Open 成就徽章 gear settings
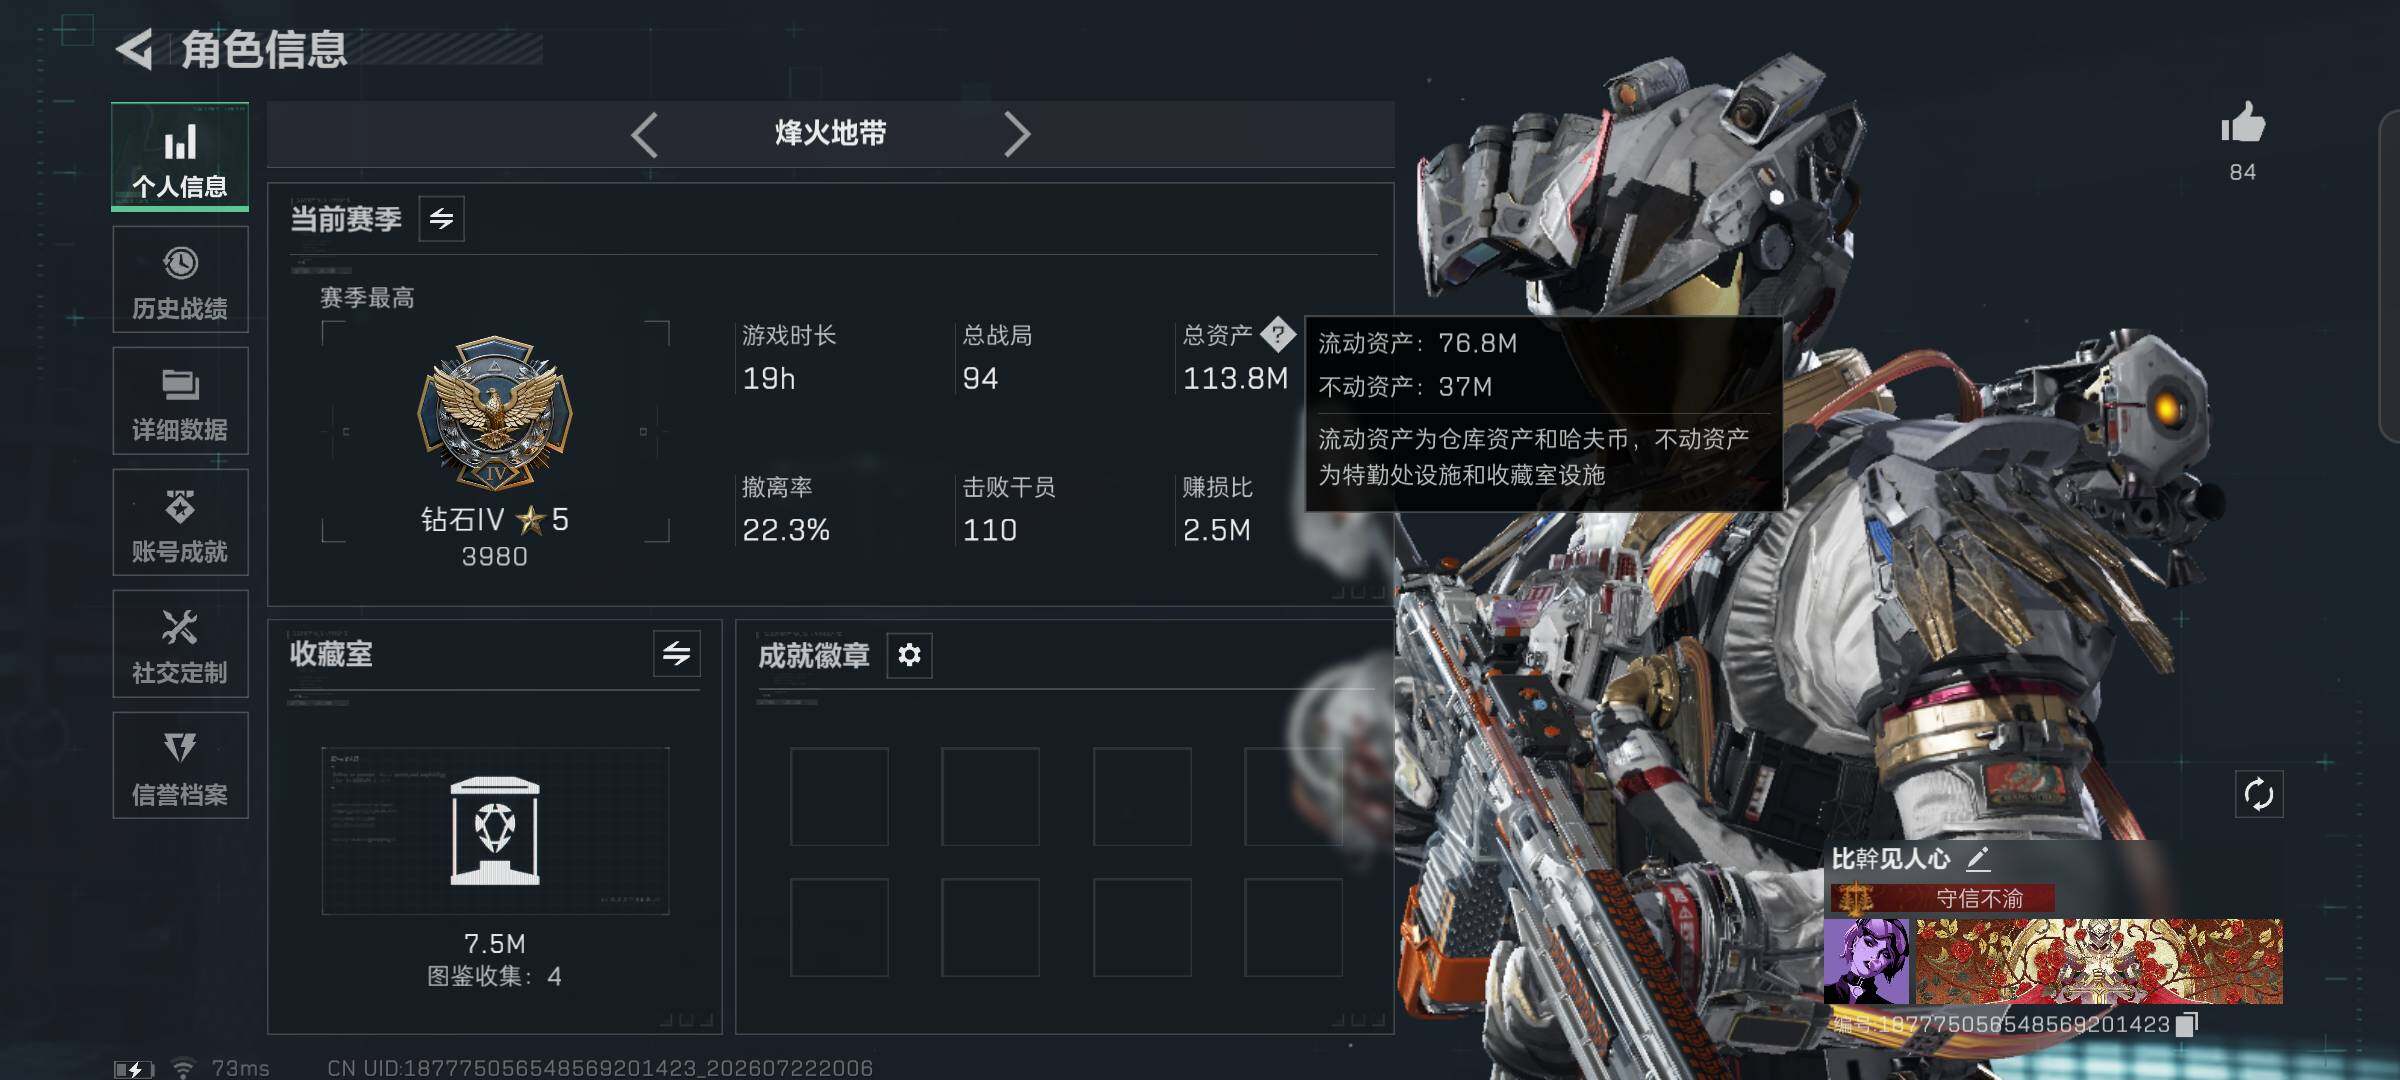This screenshot has width=2400, height=1080. tap(909, 655)
